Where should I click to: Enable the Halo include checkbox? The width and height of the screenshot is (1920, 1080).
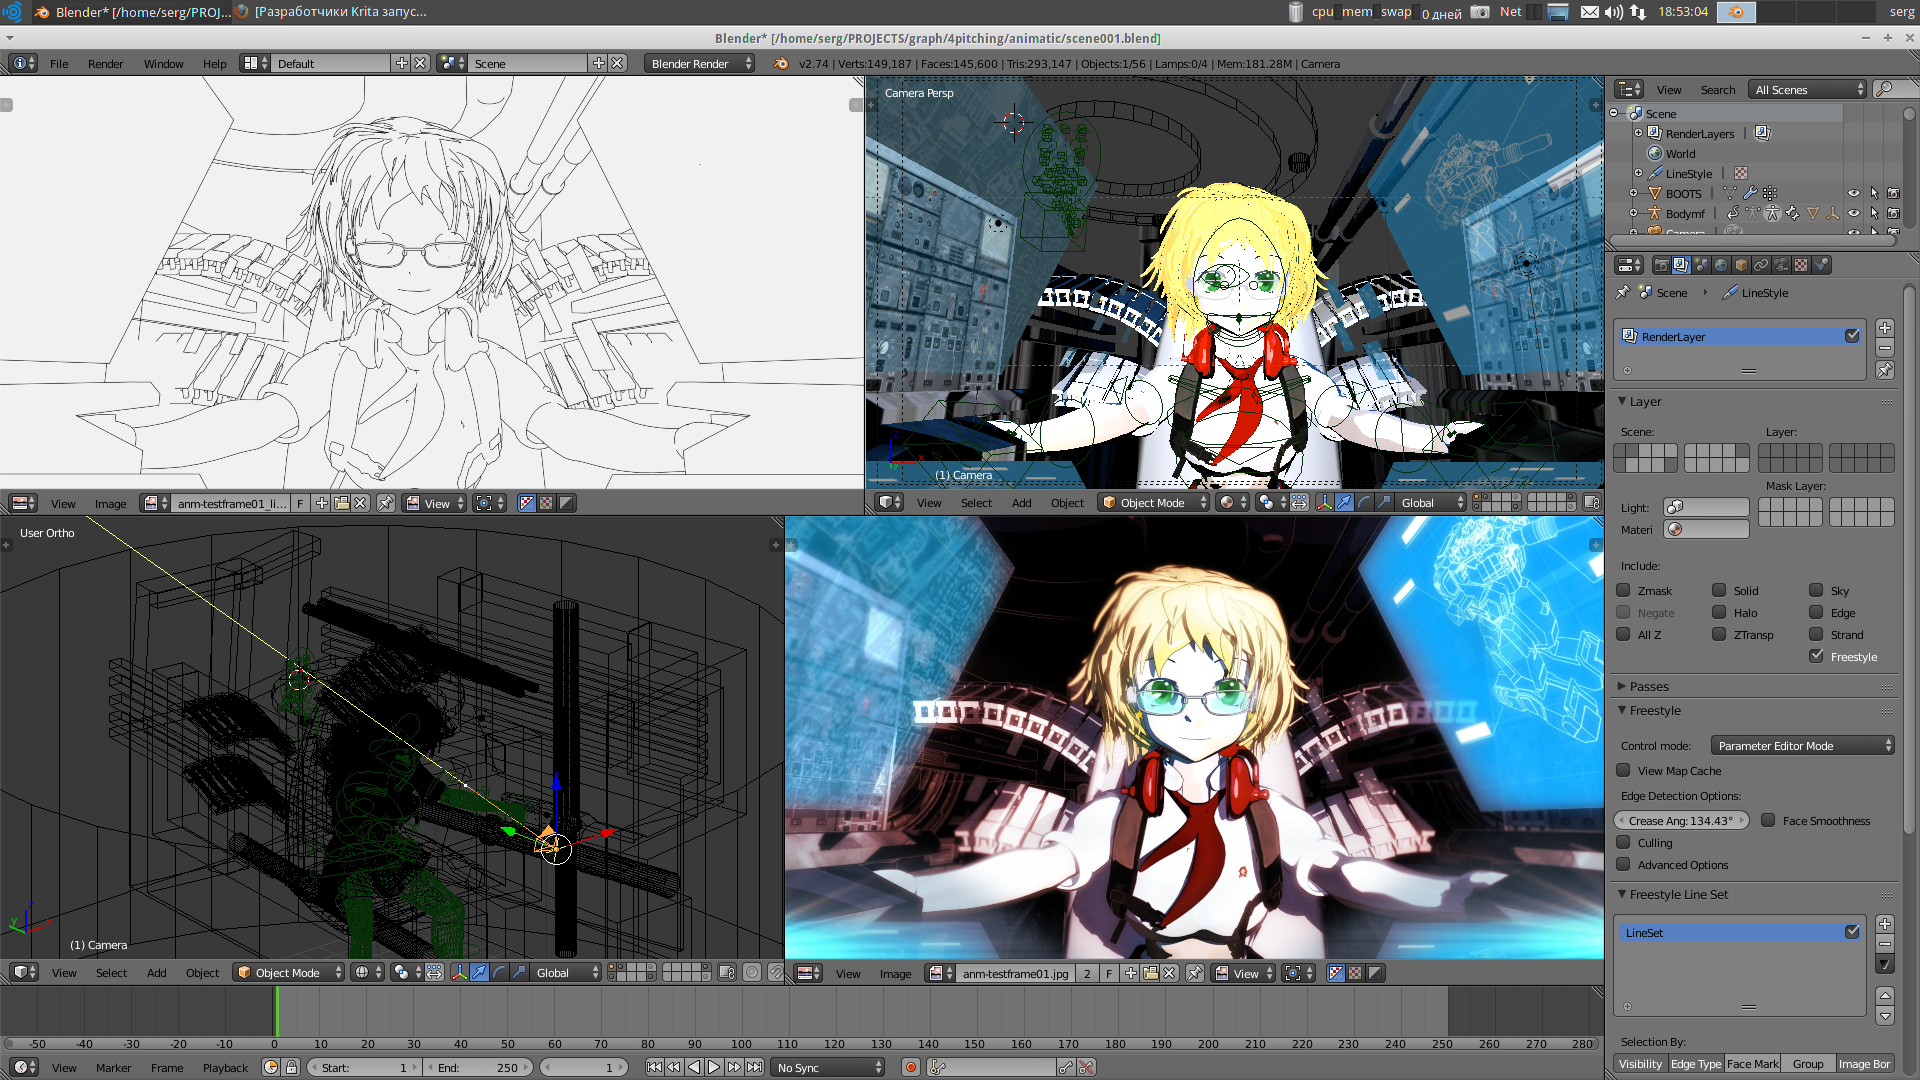click(1719, 612)
